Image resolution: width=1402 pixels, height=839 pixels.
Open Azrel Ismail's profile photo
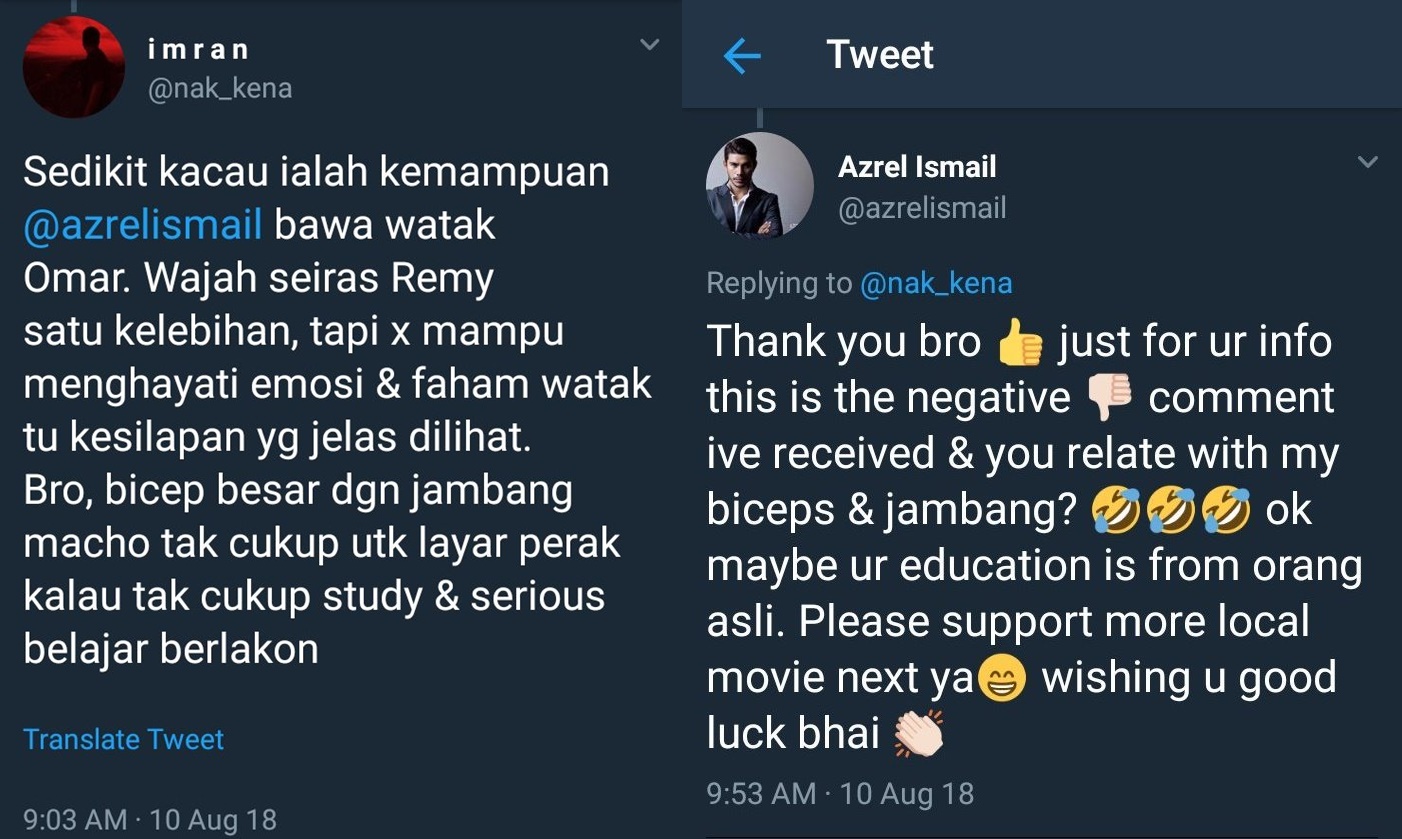click(759, 185)
